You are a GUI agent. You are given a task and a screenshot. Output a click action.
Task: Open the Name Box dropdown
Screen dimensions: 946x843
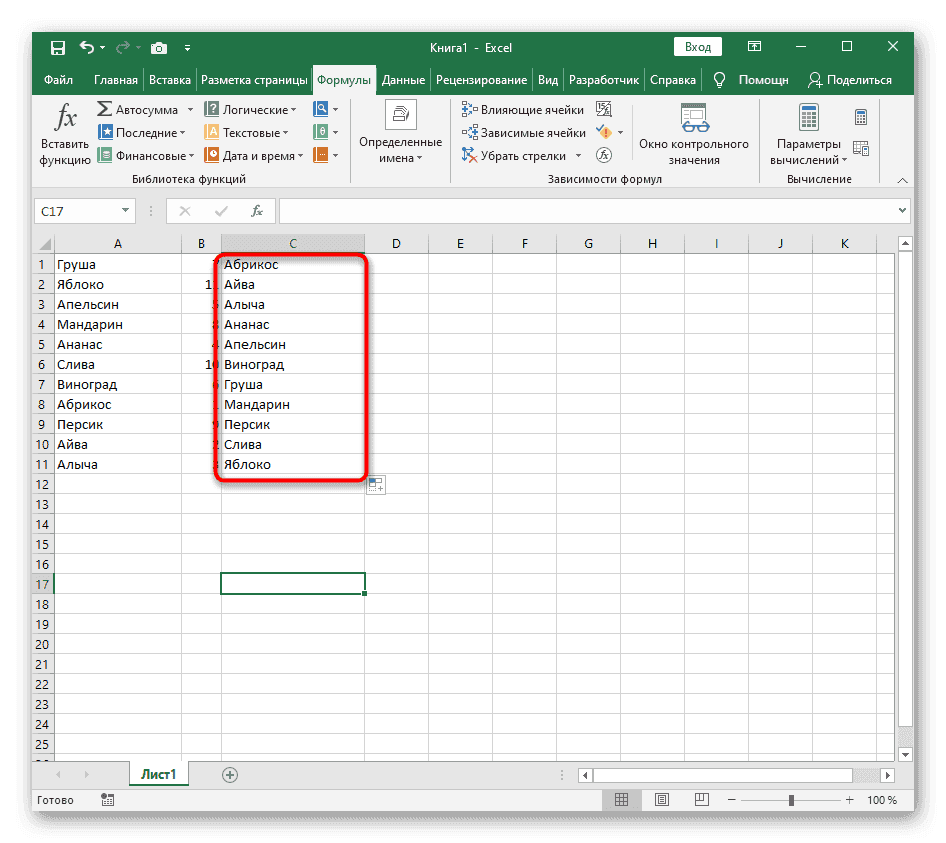(x=126, y=211)
